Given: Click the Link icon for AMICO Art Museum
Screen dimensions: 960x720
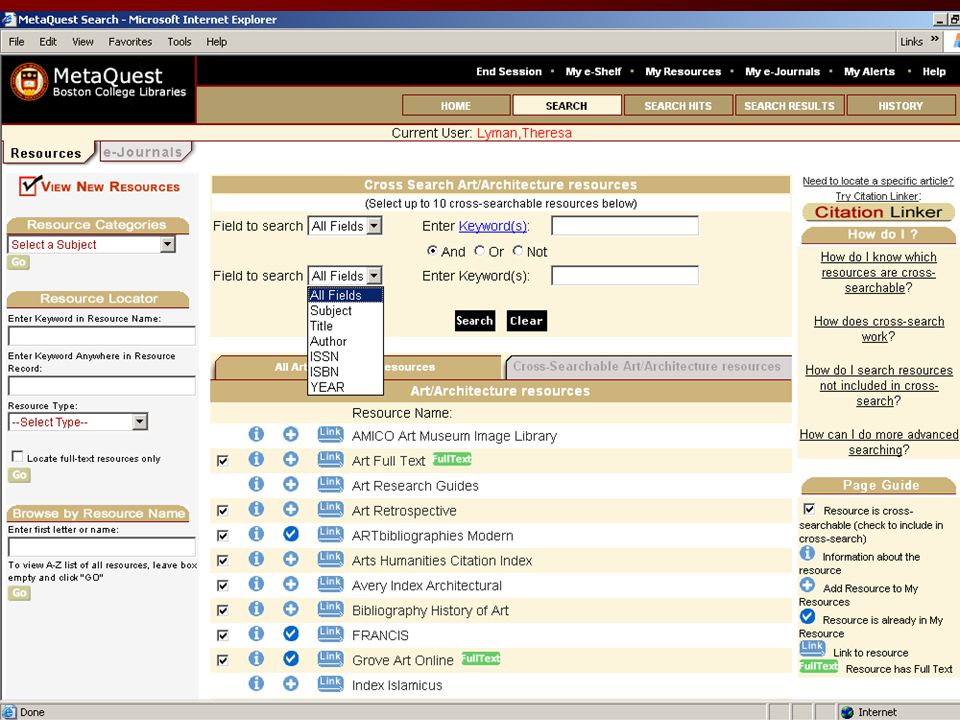Looking at the screenshot, I should [330, 434].
